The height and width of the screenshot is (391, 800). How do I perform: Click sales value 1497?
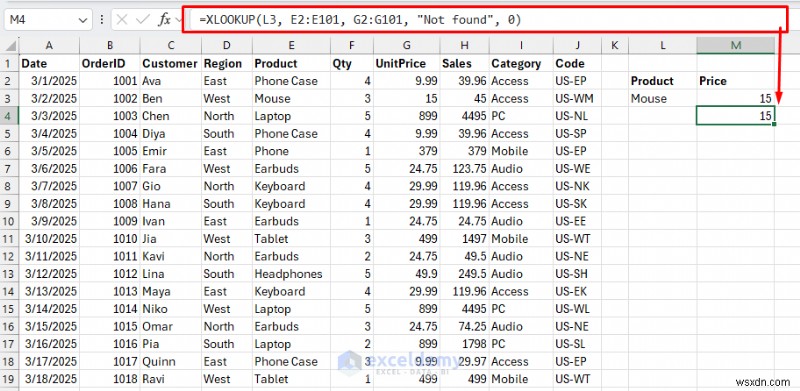click(464, 239)
